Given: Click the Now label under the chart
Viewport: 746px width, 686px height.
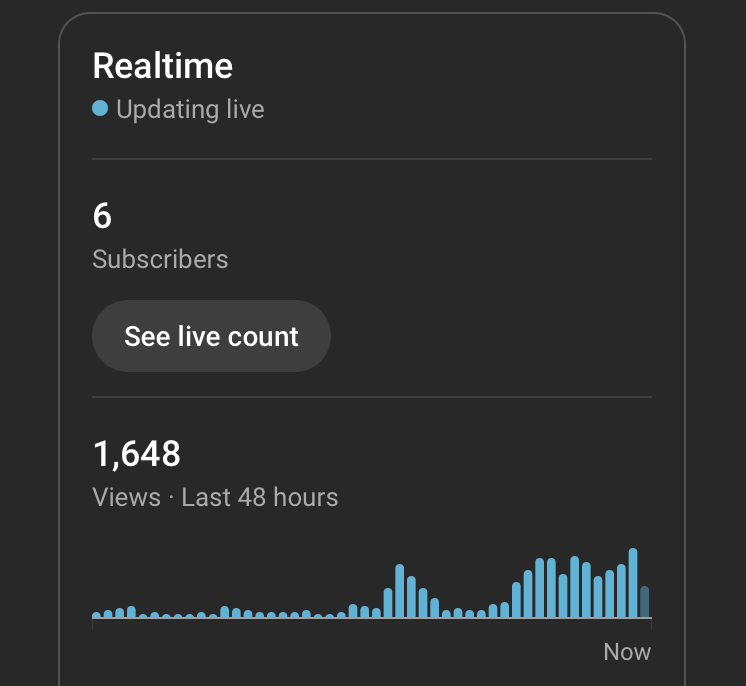Looking at the screenshot, I should click(x=627, y=652).
